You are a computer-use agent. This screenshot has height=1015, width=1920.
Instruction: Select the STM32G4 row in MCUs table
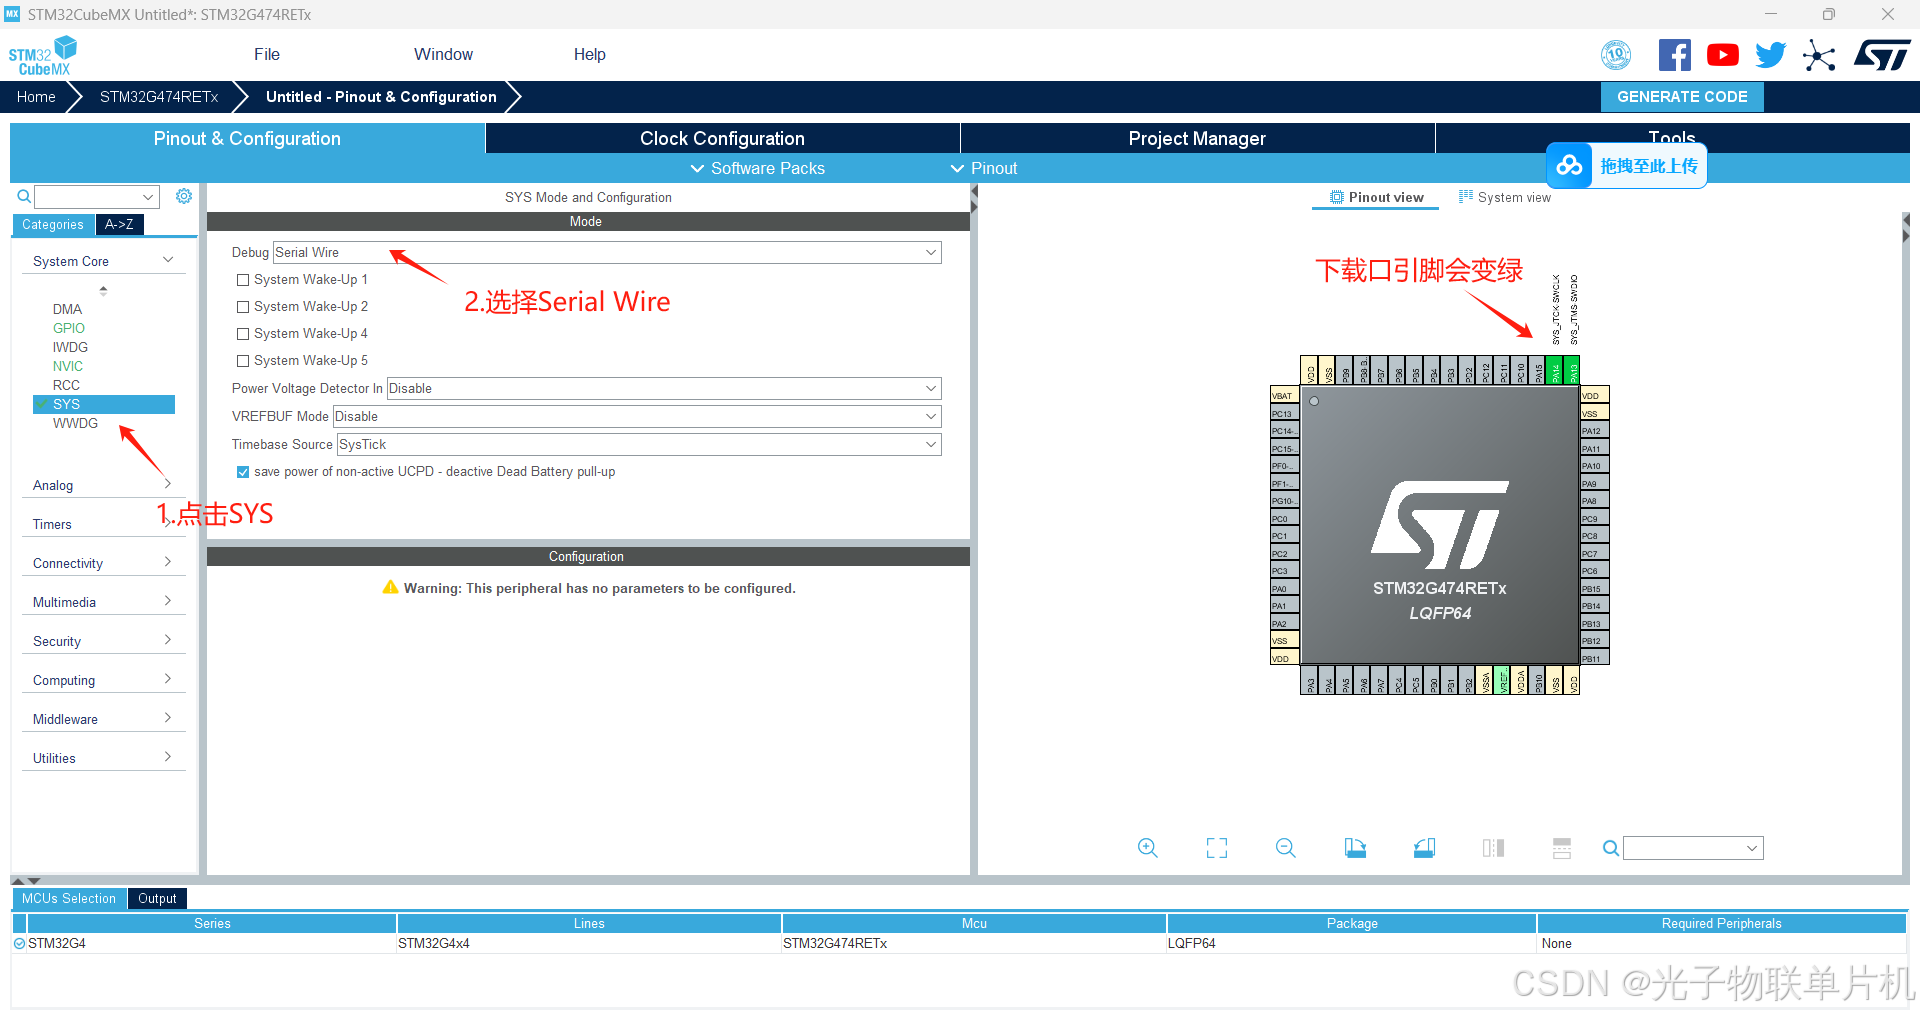[958, 943]
